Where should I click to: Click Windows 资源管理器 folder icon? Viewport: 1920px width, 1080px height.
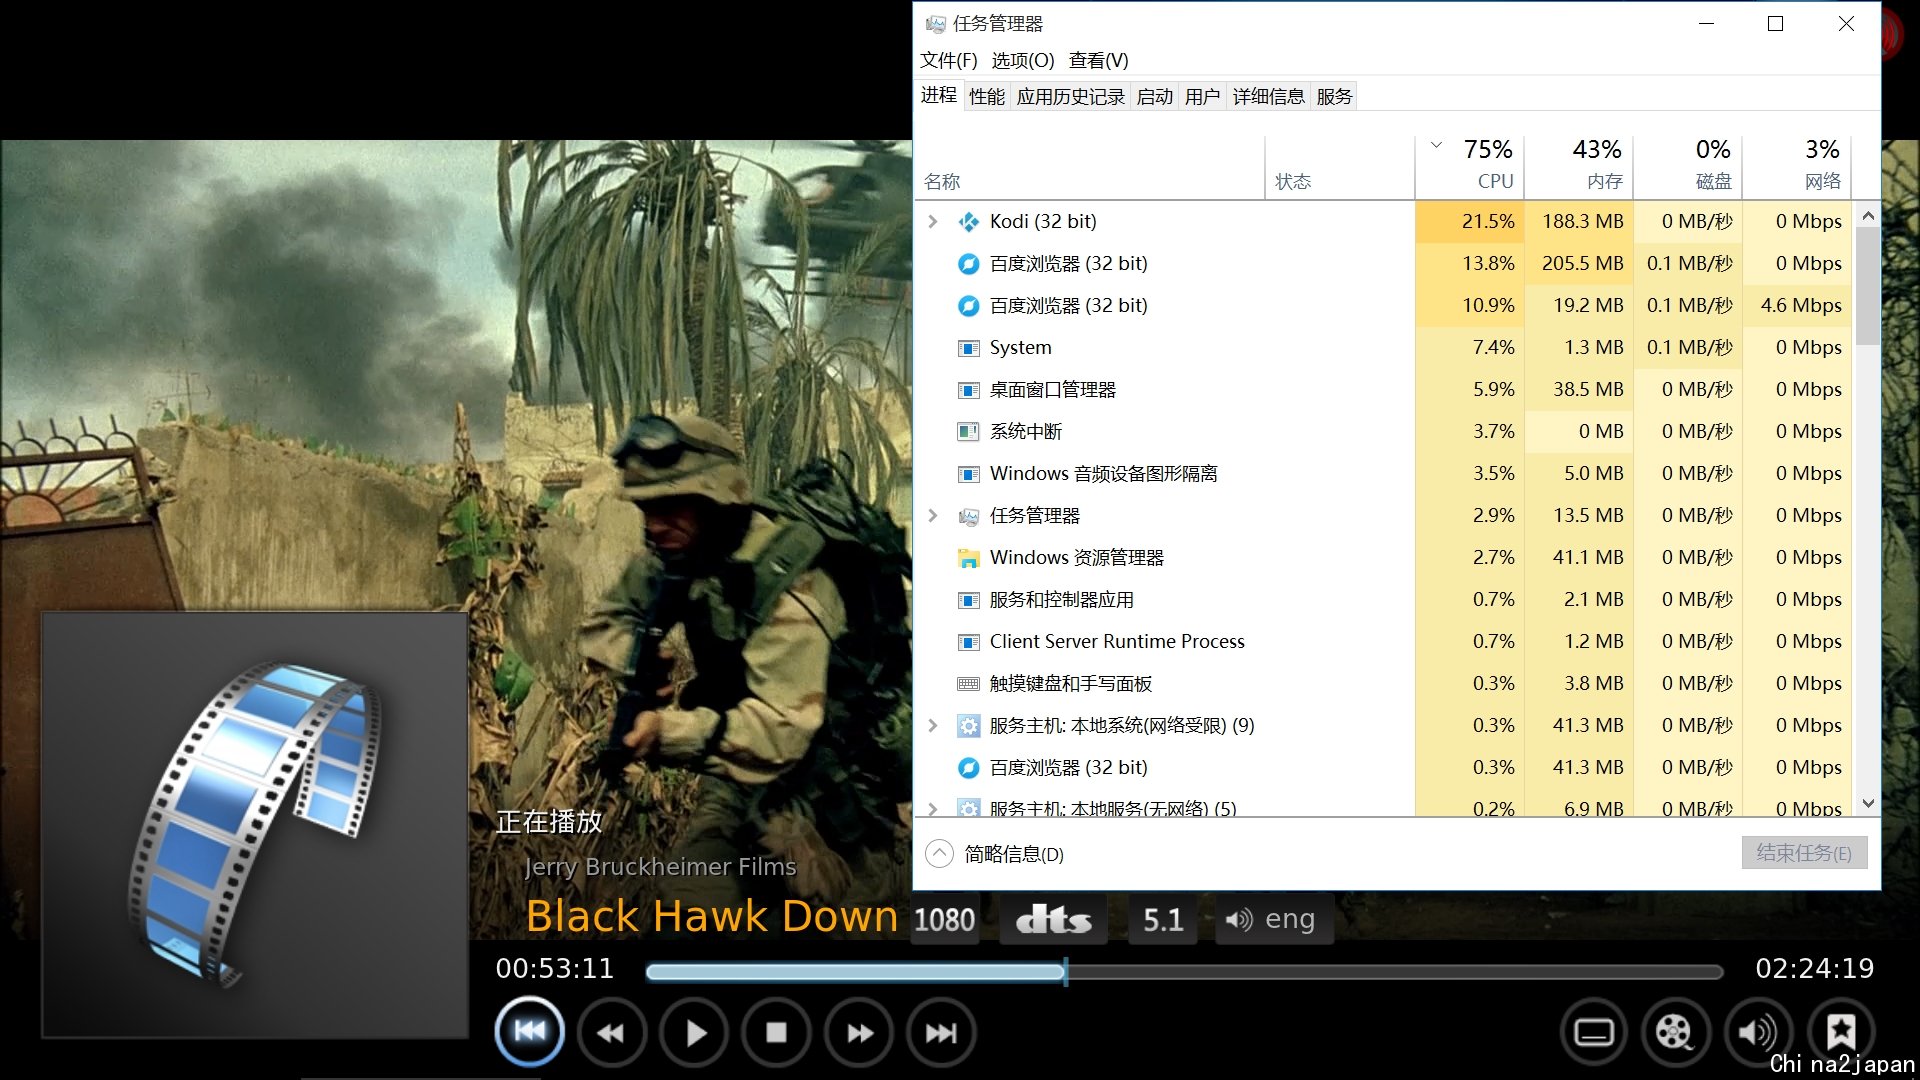(x=968, y=558)
